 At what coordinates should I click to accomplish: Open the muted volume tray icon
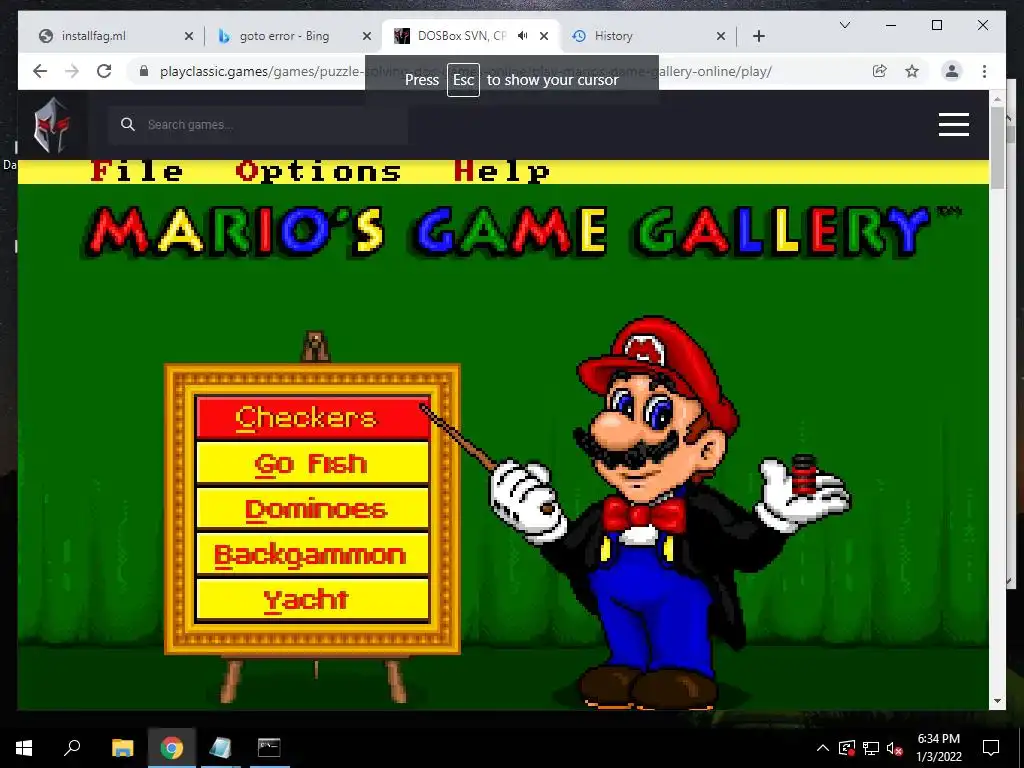pos(895,748)
